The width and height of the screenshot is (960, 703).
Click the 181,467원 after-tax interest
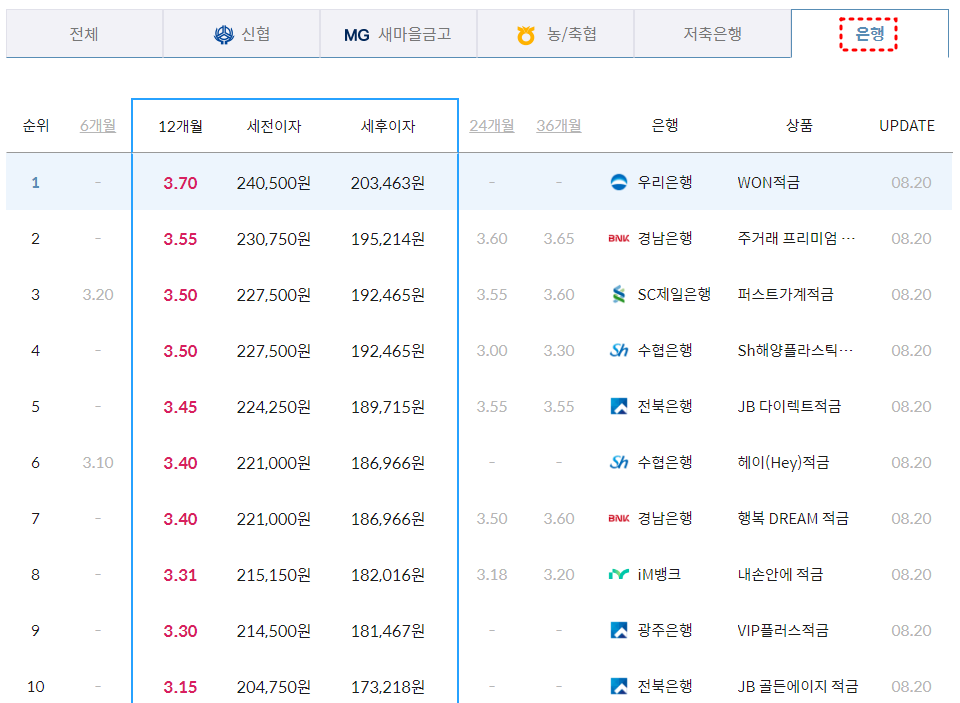388,631
